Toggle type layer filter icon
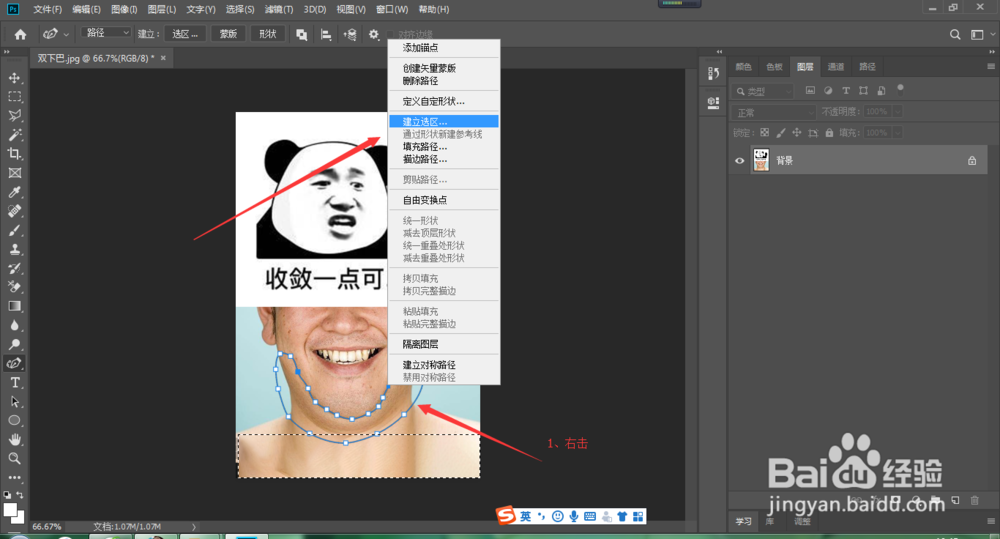 (846, 91)
